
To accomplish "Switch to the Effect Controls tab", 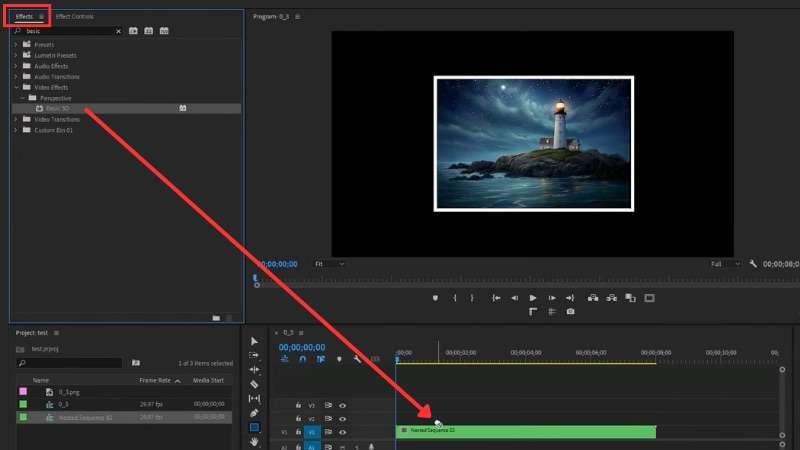I will pos(74,16).
